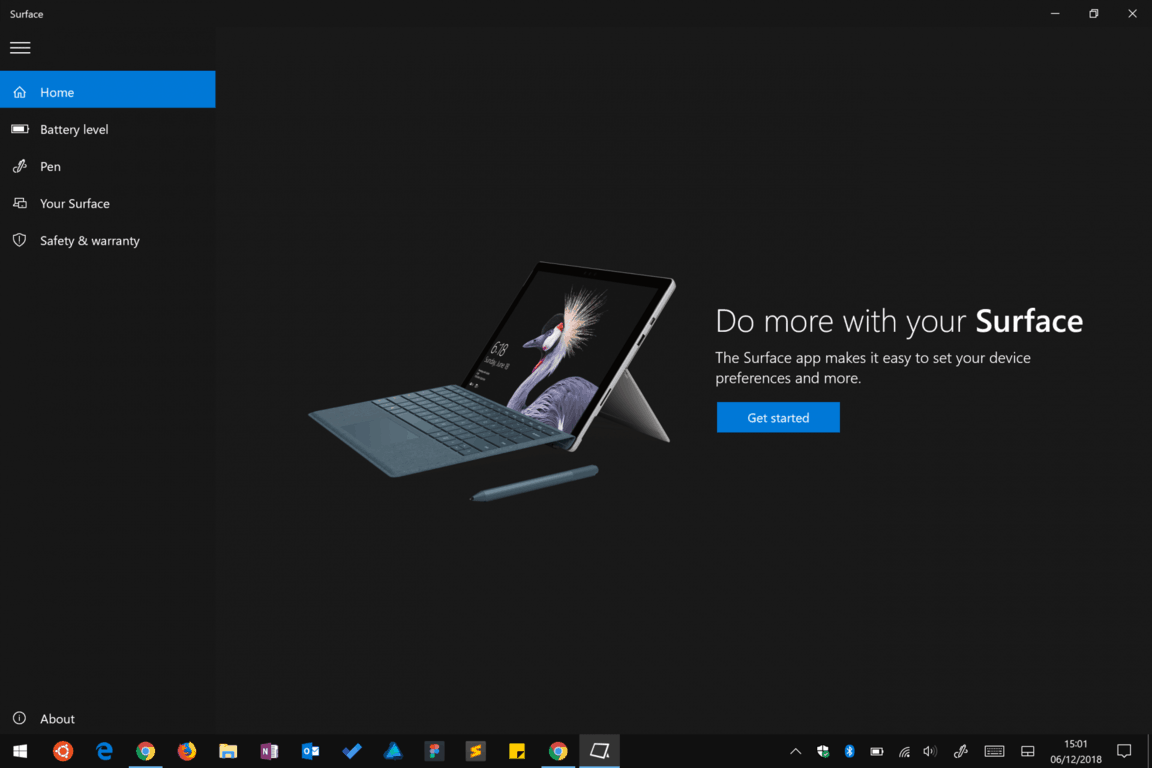Image resolution: width=1152 pixels, height=768 pixels.
Task: Open Microsoft To-Do checkmark icon
Action: [x=352, y=751]
